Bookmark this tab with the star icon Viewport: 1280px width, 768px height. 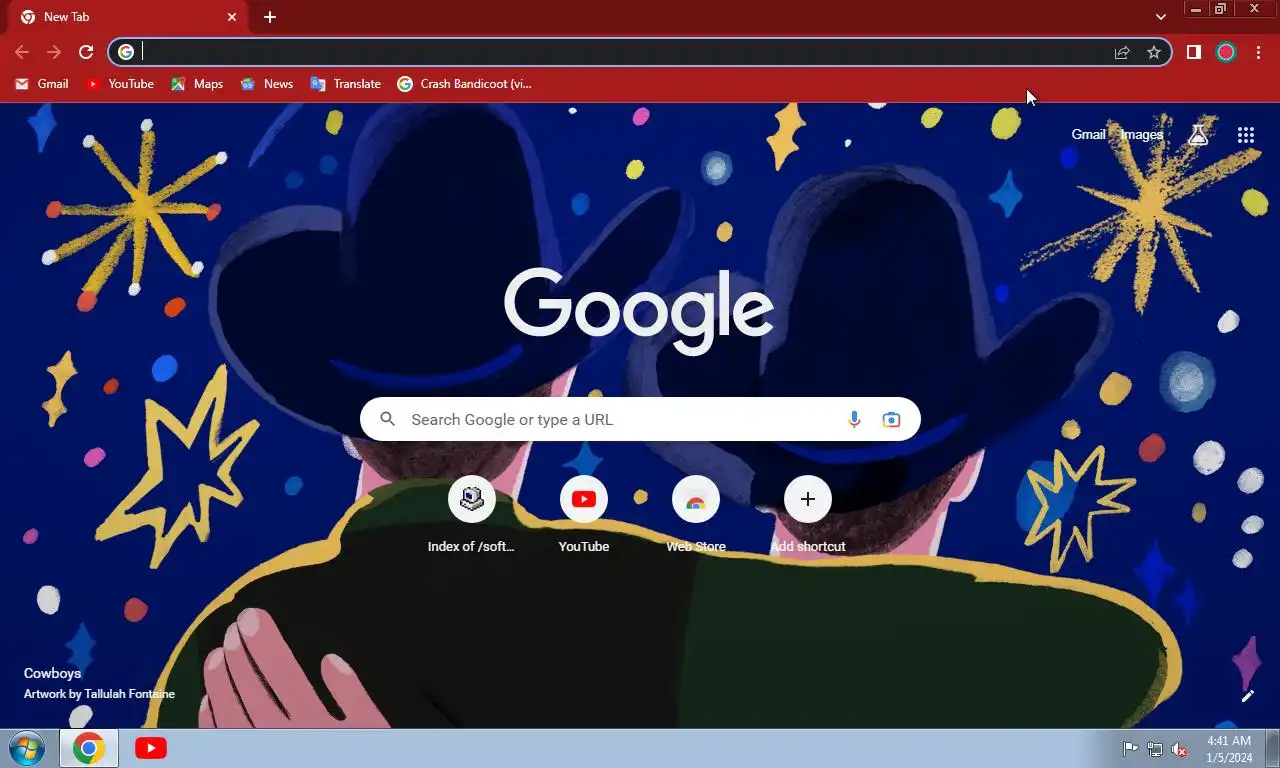[1154, 52]
